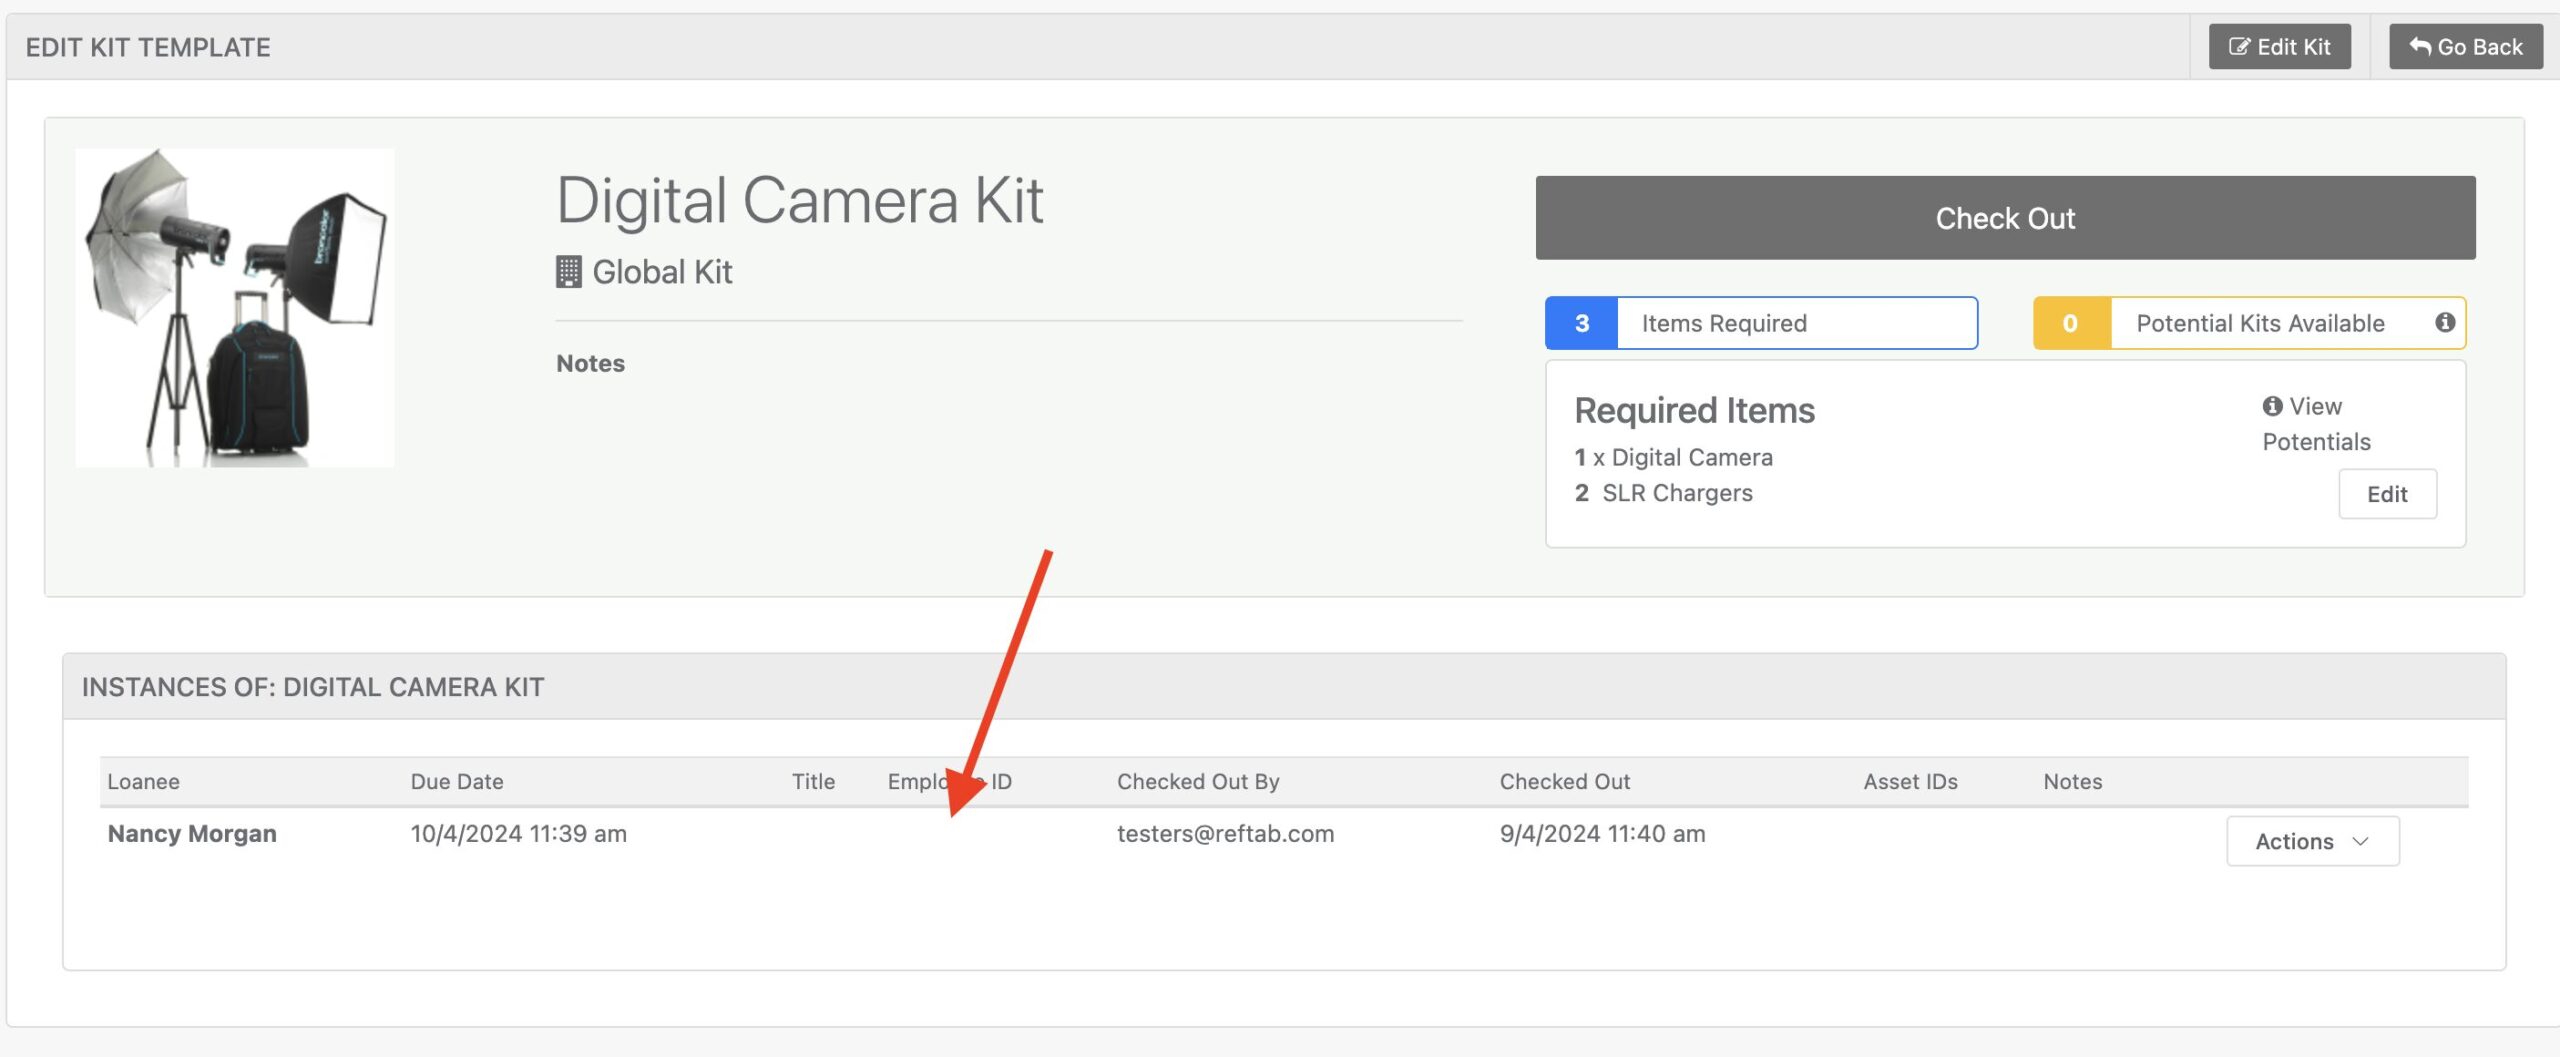Sort by the Loanee column header
2560x1057 pixels.
pos(144,782)
